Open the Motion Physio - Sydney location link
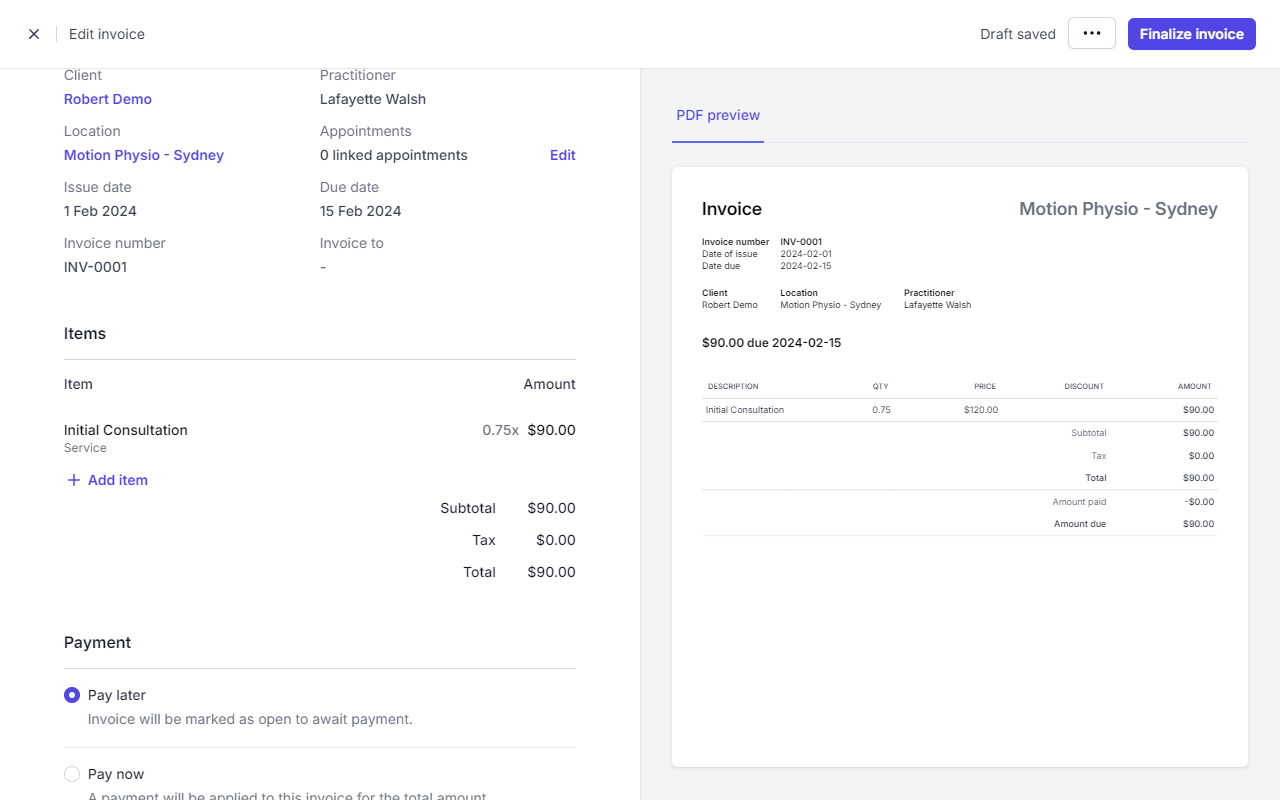 tap(144, 155)
